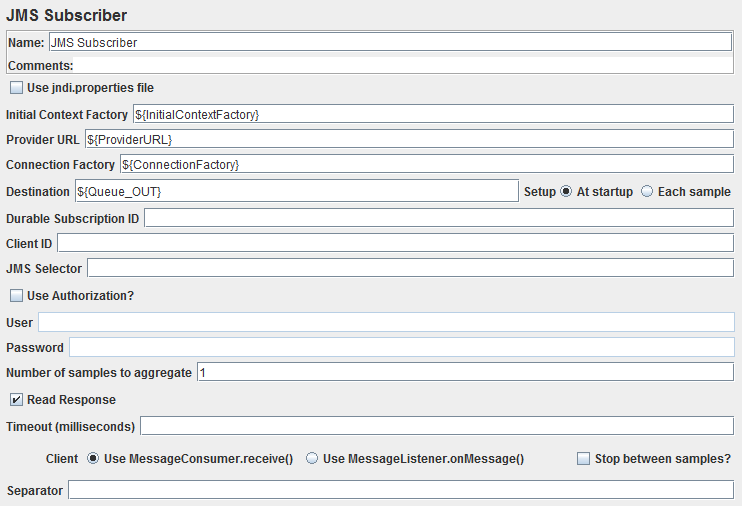
Task: Uncheck the Read Response checkbox
Action: 17,400
